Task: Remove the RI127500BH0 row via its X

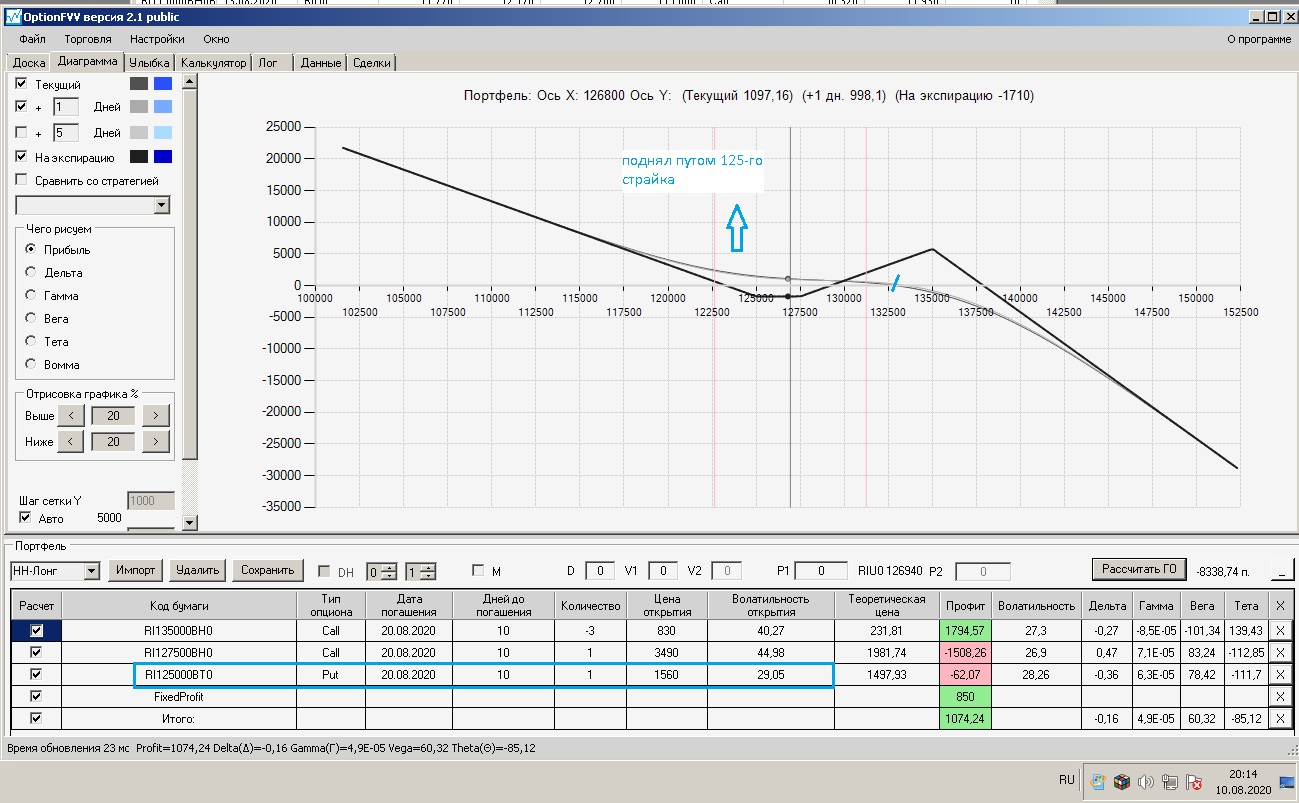Action: tap(1280, 653)
